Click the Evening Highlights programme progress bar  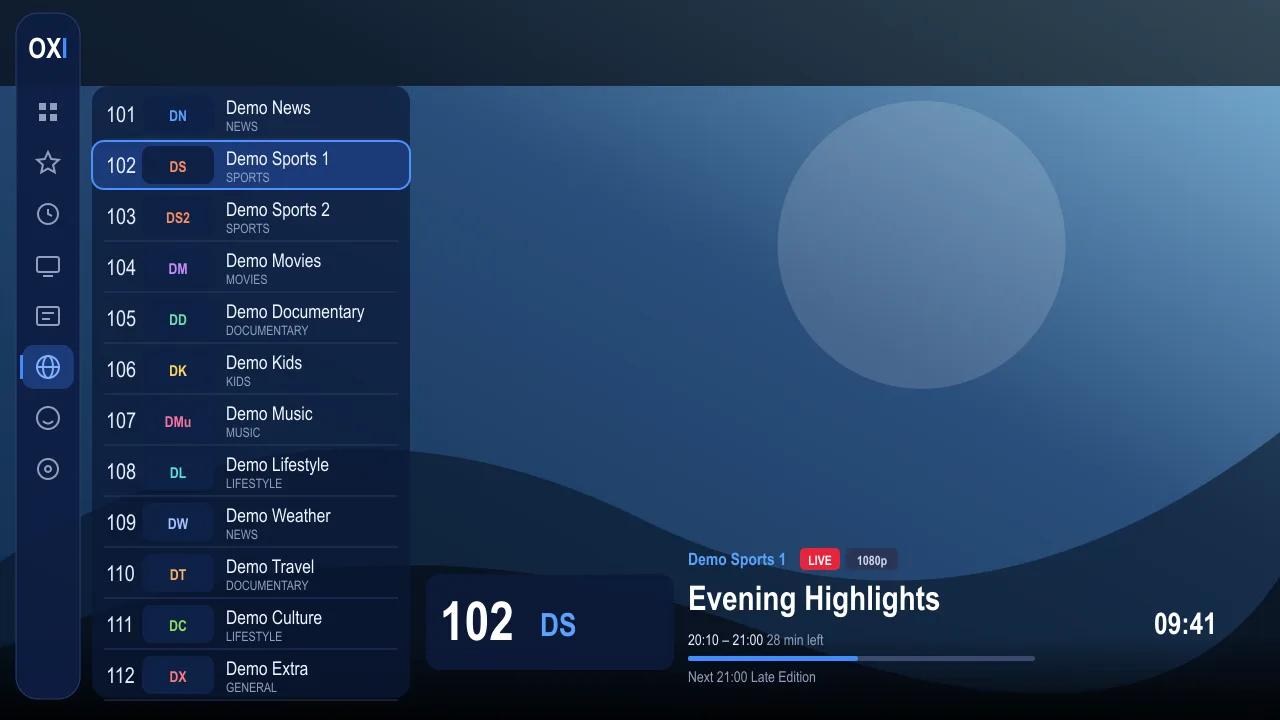(x=861, y=658)
